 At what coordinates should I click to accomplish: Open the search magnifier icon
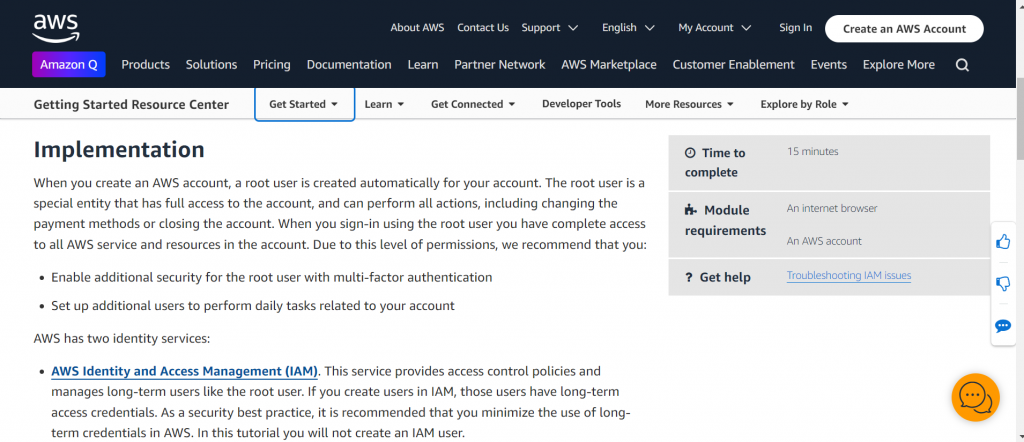(x=962, y=65)
